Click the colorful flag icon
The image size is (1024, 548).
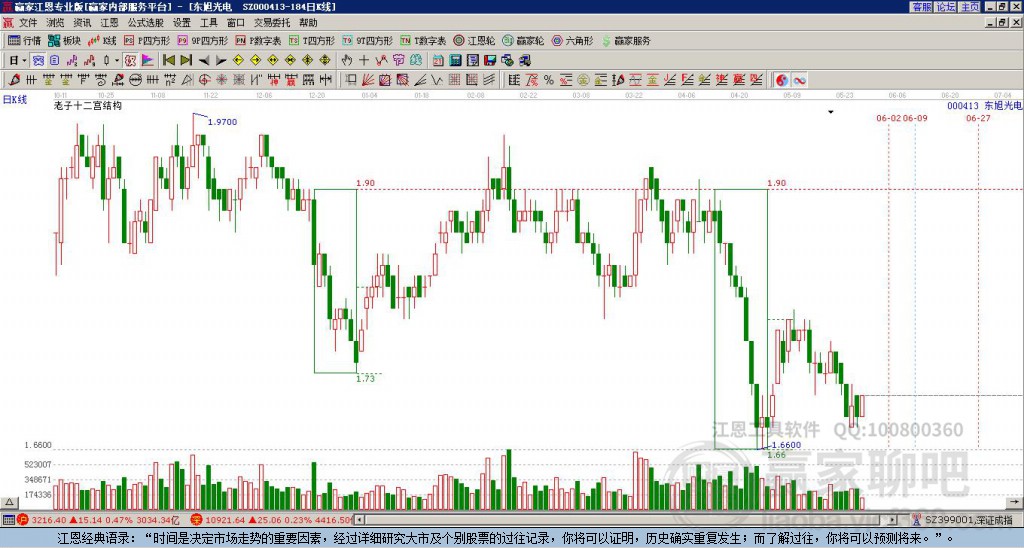coord(148,61)
